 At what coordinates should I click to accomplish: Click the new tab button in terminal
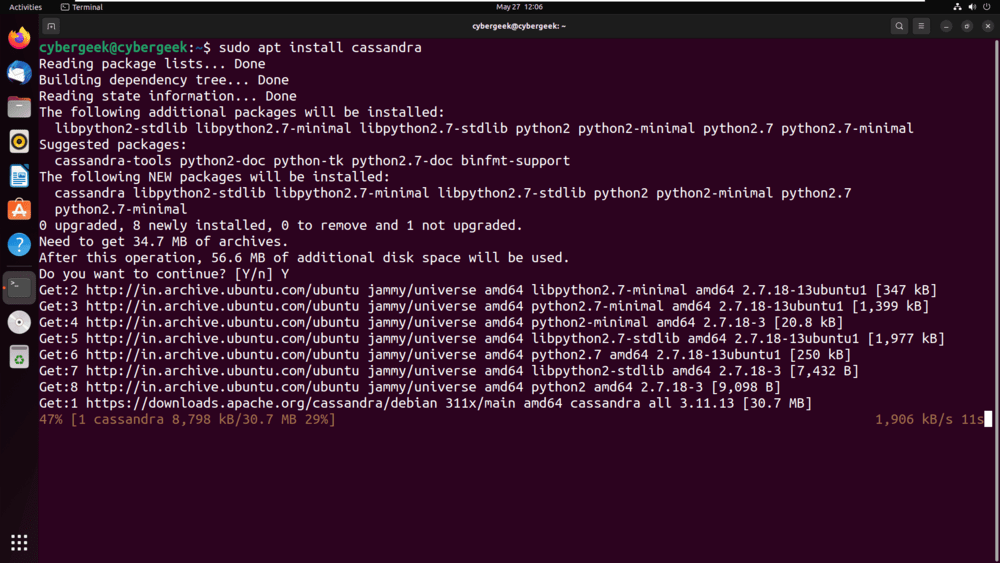point(51,26)
